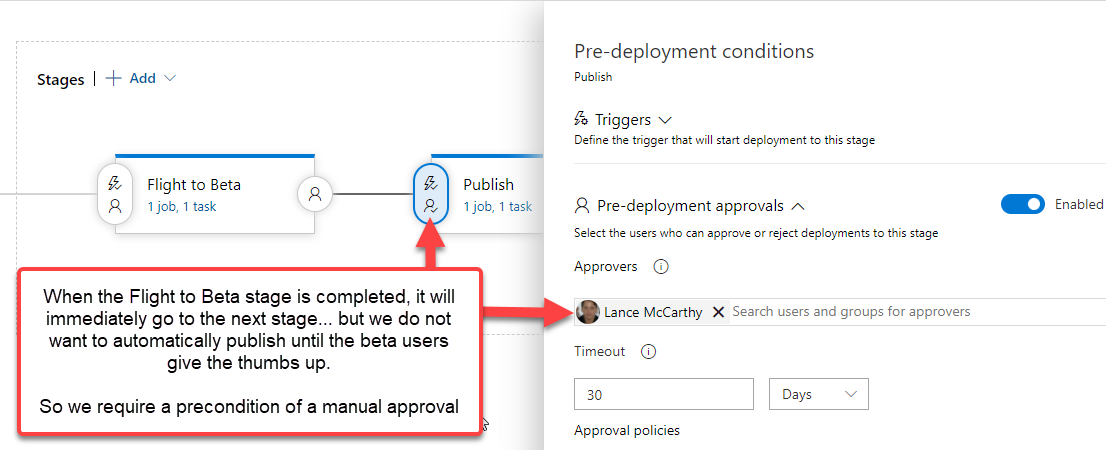Open the Flight to Beta job link

(x=181, y=207)
